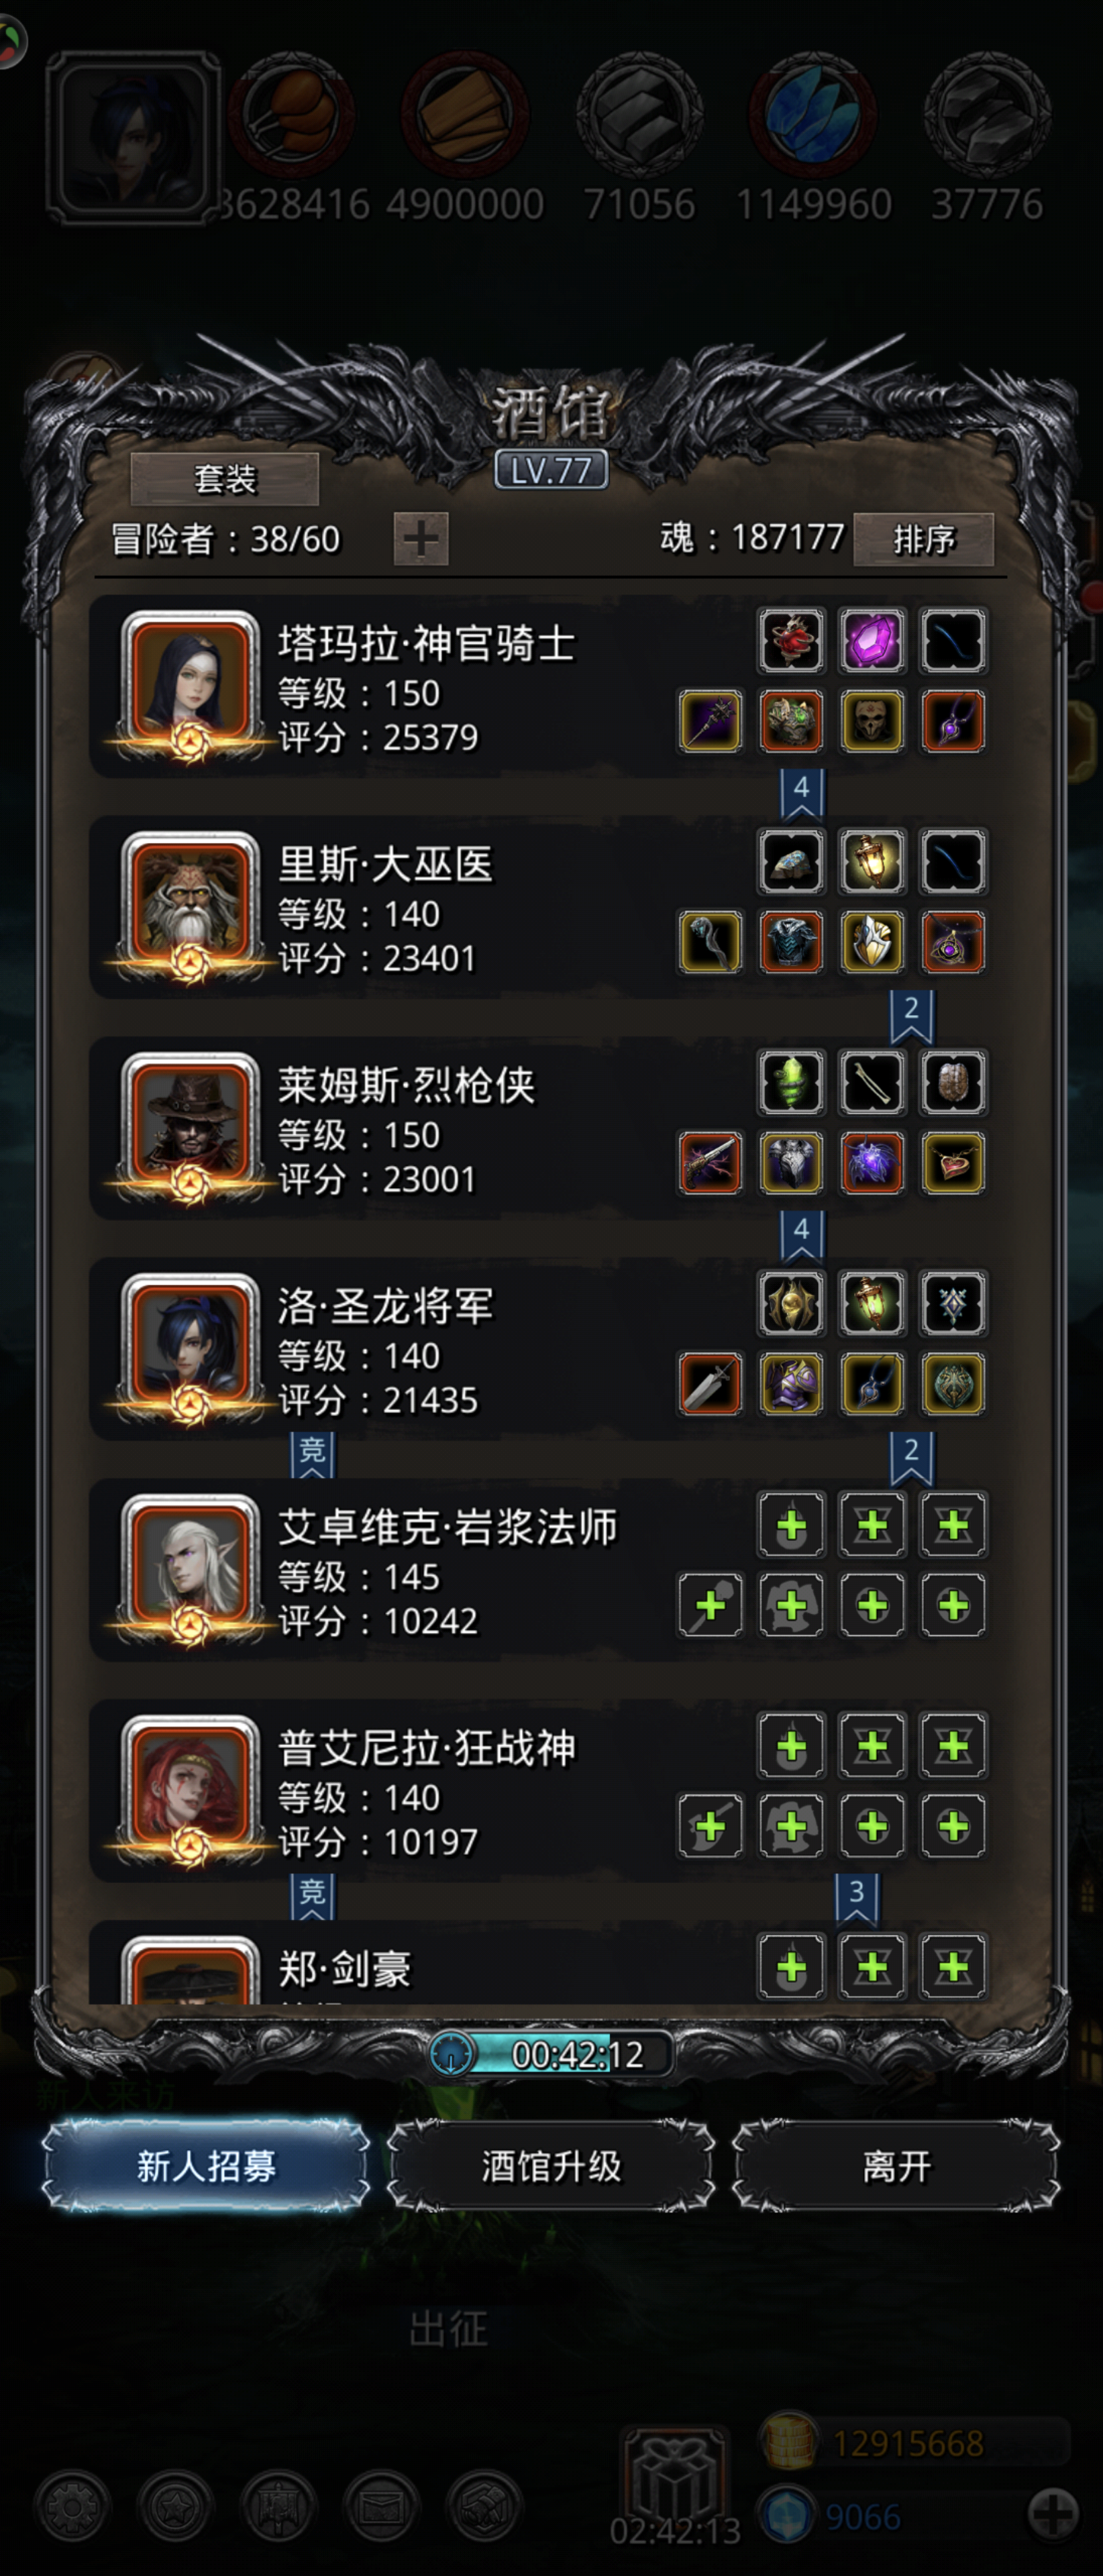
Task: Select the skull mask equipment of 塔玛拉
Action: [x=872, y=721]
